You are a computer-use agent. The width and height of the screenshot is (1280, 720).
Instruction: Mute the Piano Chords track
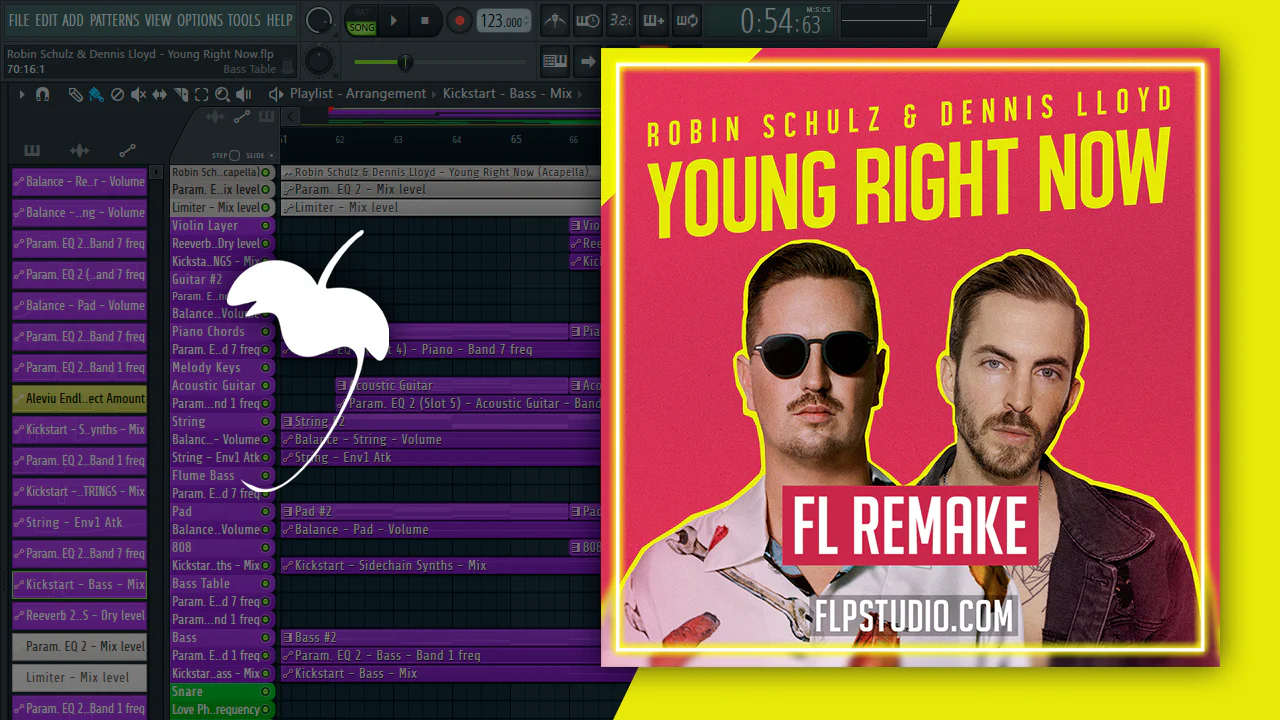(266, 332)
